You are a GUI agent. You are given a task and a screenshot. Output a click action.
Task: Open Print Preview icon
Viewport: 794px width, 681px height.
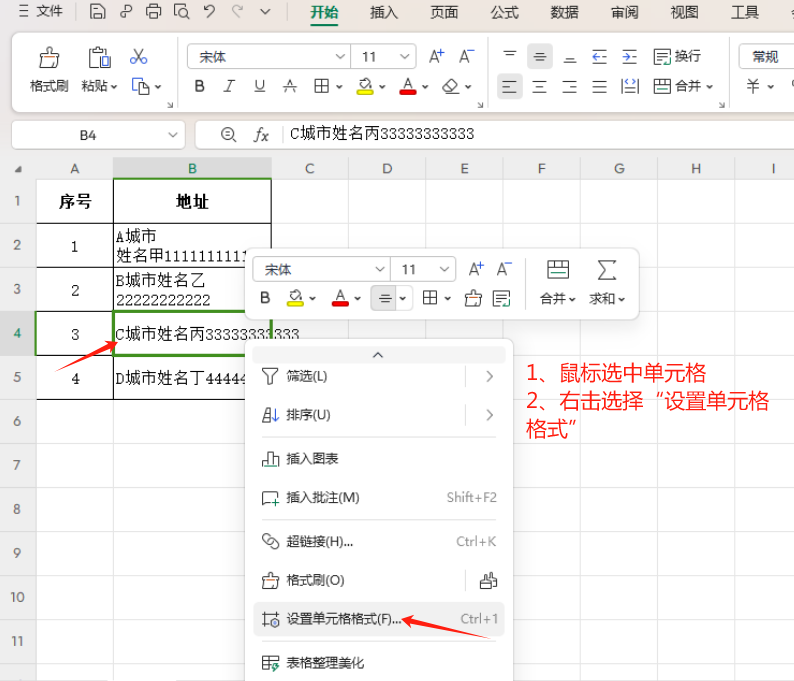[181, 11]
